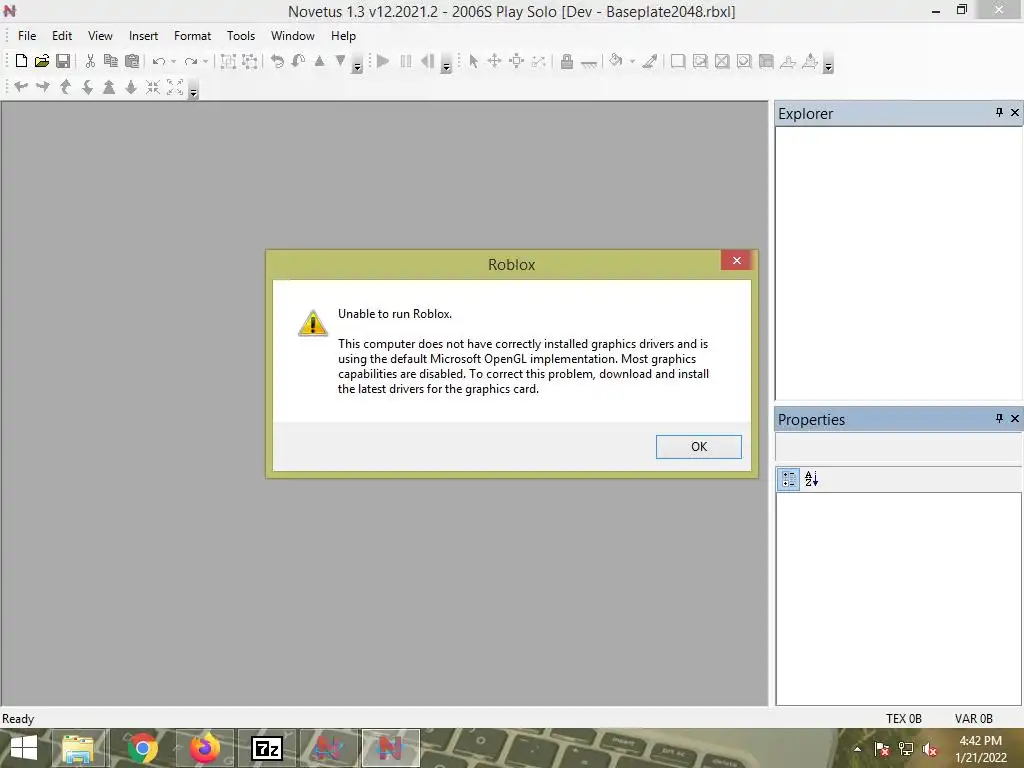The width and height of the screenshot is (1024, 768).
Task: Open the Undo history dropdown arrow
Action: [x=174, y=61]
